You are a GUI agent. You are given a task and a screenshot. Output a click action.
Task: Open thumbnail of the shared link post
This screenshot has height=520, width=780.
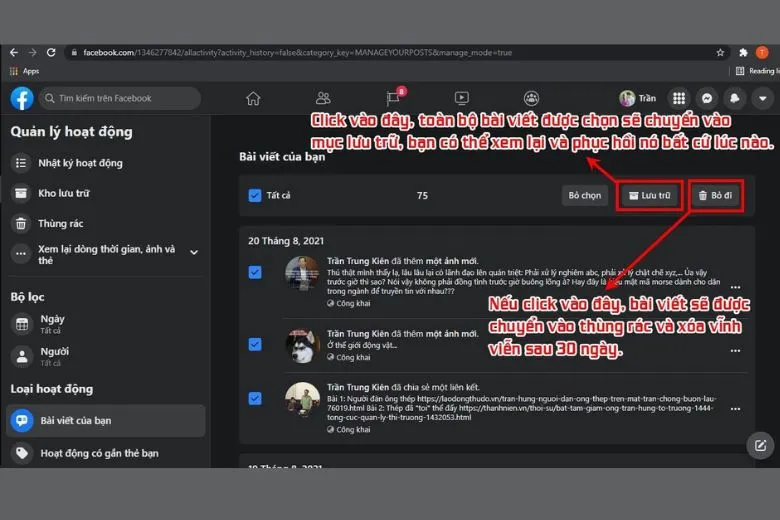point(302,399)
